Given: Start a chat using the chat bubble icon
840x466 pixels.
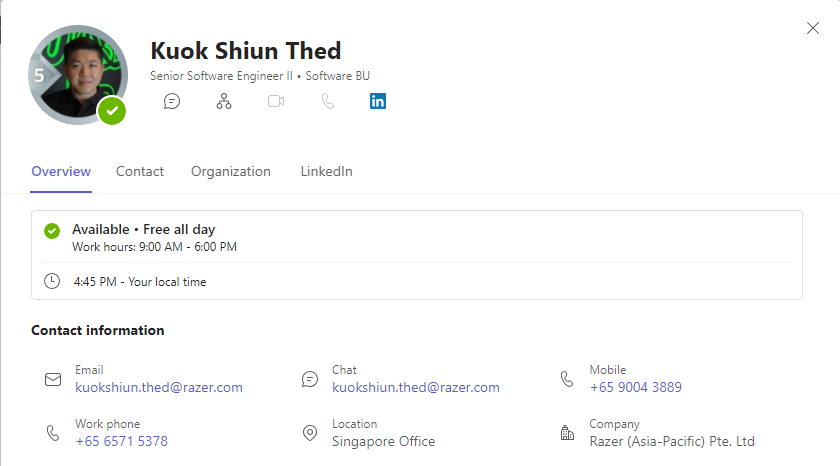Looking at the screenshot, I should (x=171, y=101).
